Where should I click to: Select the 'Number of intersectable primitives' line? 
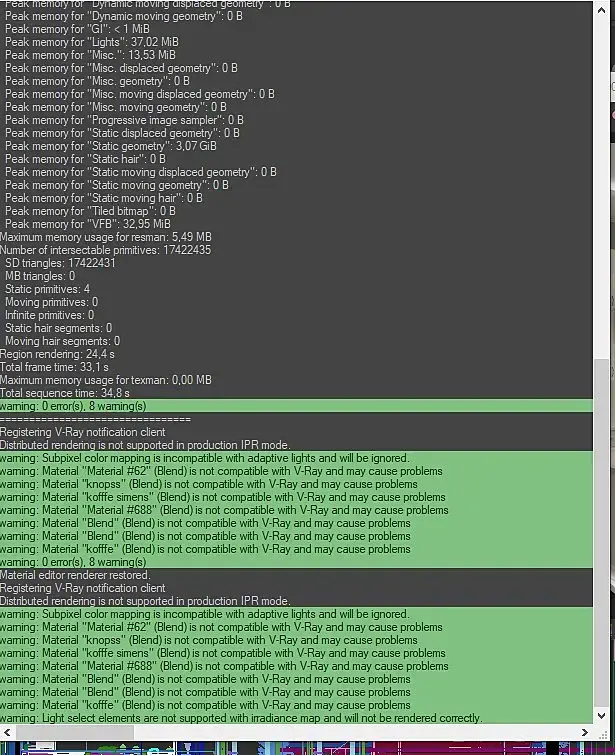click(105, 250)
